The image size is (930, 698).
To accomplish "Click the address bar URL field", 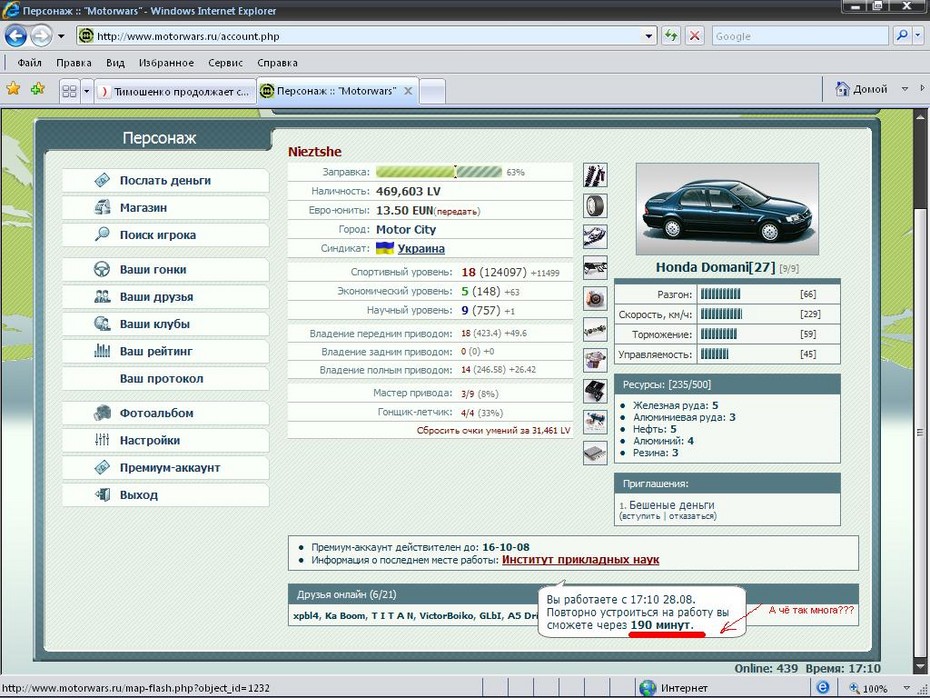I will pyautogui.click(x=368, y=36).
